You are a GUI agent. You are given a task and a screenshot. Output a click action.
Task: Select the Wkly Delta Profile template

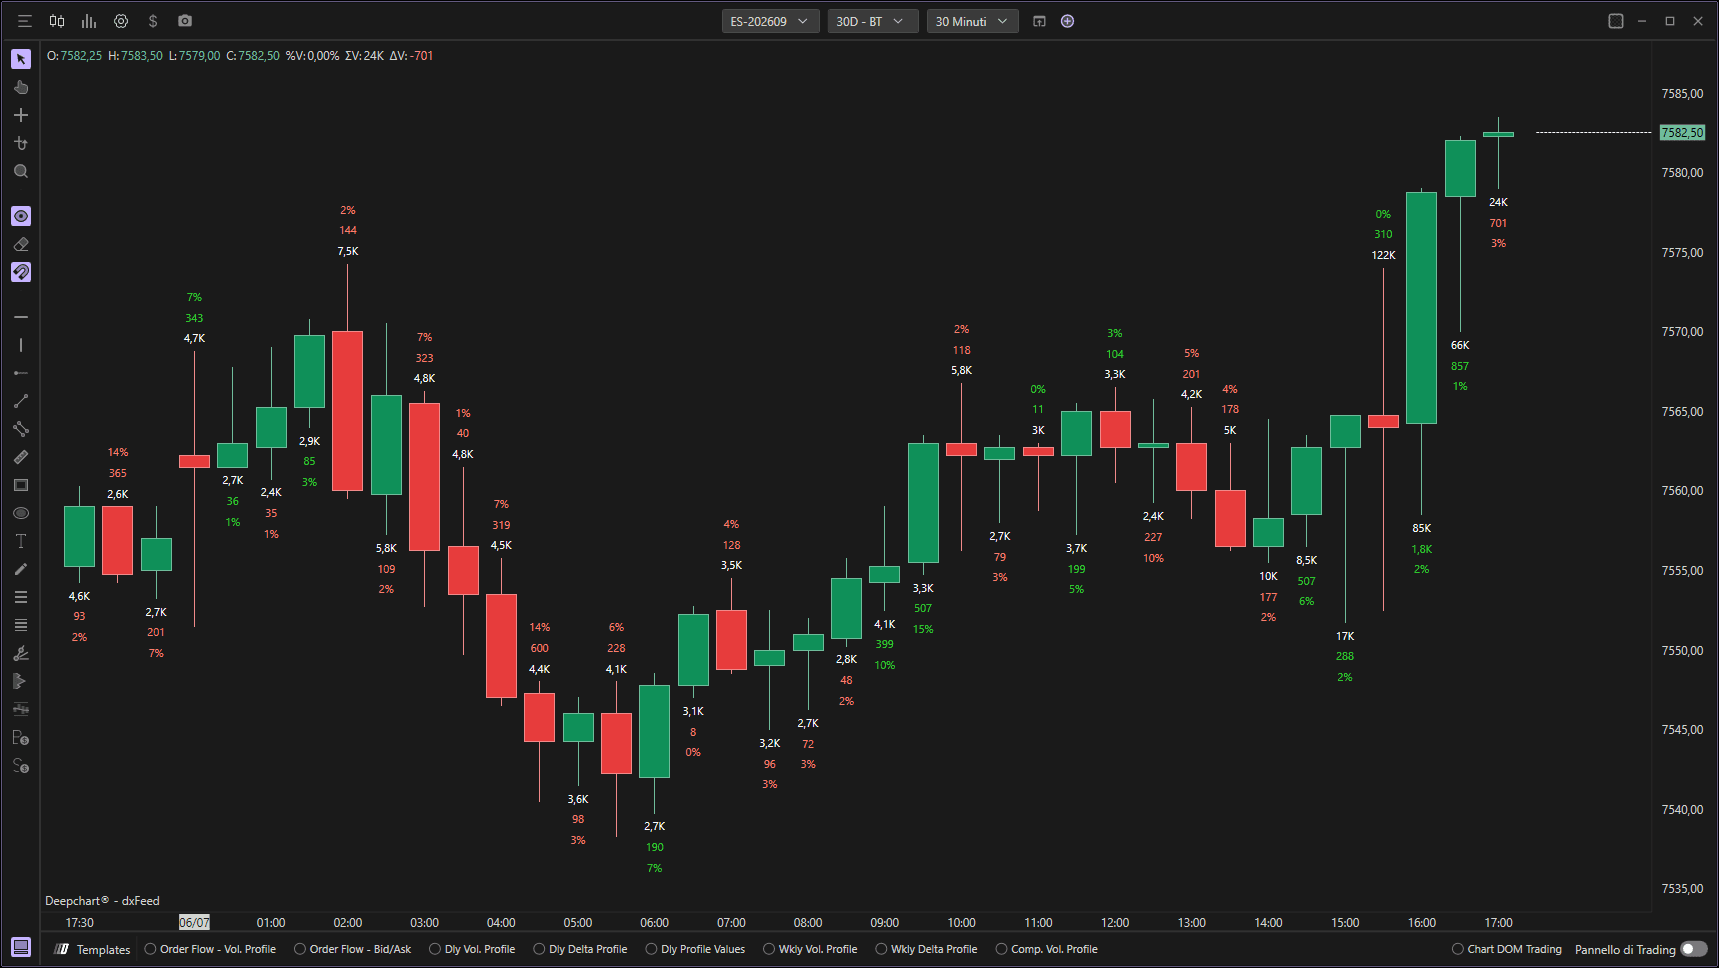coord(927,949)
